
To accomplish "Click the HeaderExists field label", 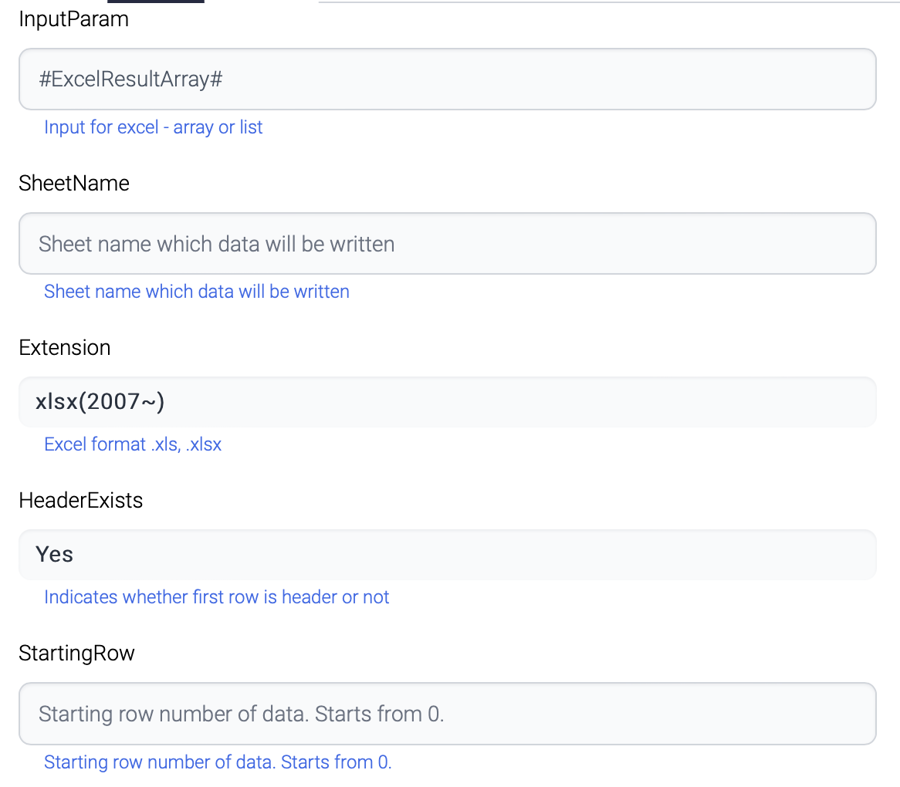I will 80,500.
